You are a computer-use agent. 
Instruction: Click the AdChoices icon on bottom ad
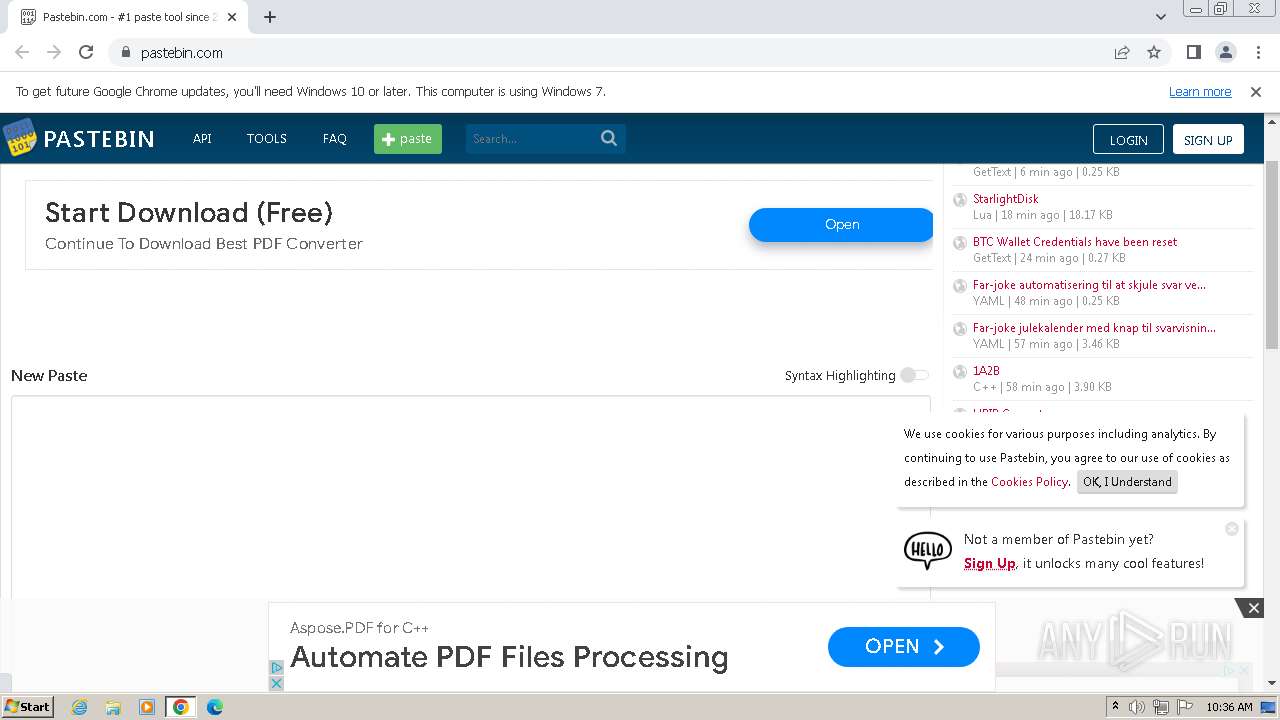pyautogui.click(x=277, y=667)
